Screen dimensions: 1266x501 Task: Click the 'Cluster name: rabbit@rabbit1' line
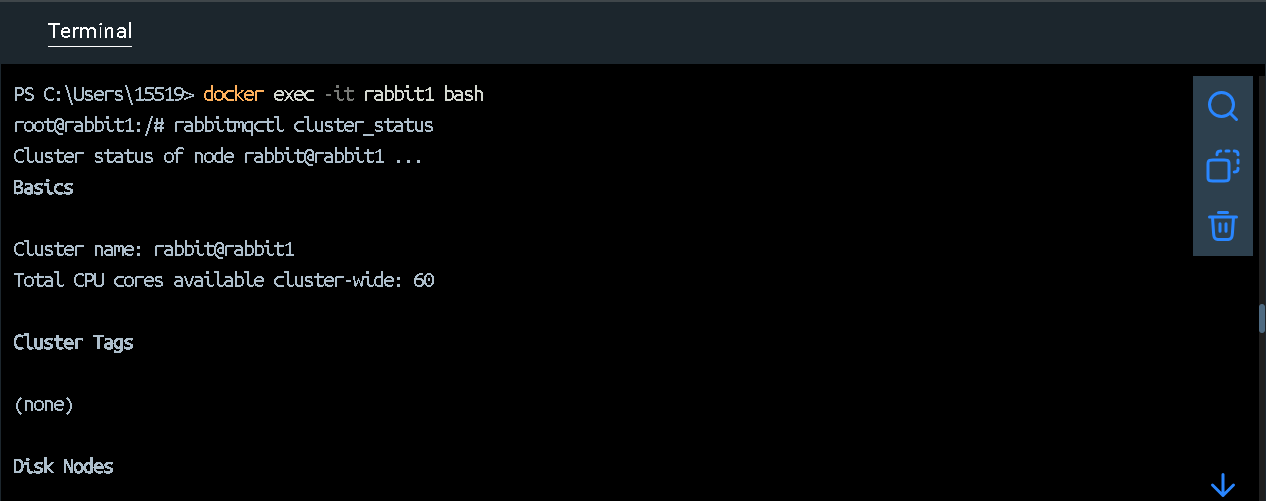(x=154, y=250)
